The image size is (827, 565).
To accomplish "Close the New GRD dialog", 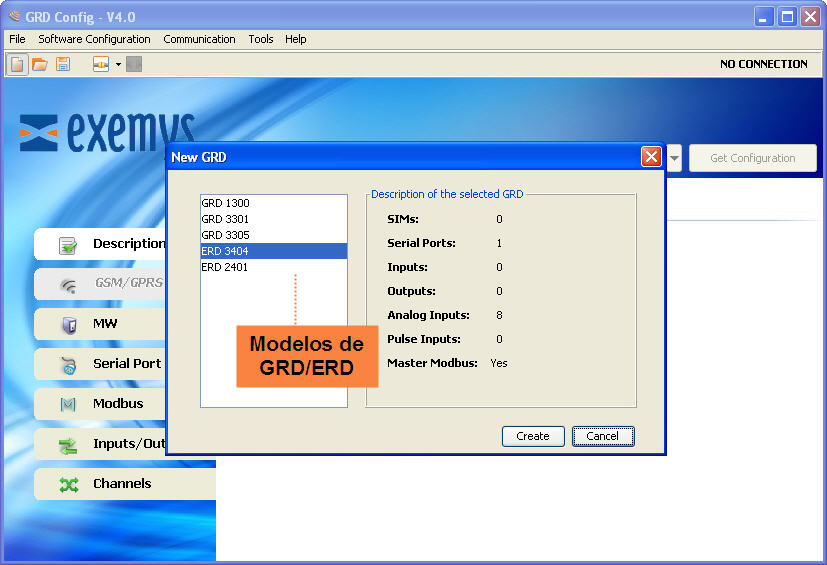I will point(651,157).
